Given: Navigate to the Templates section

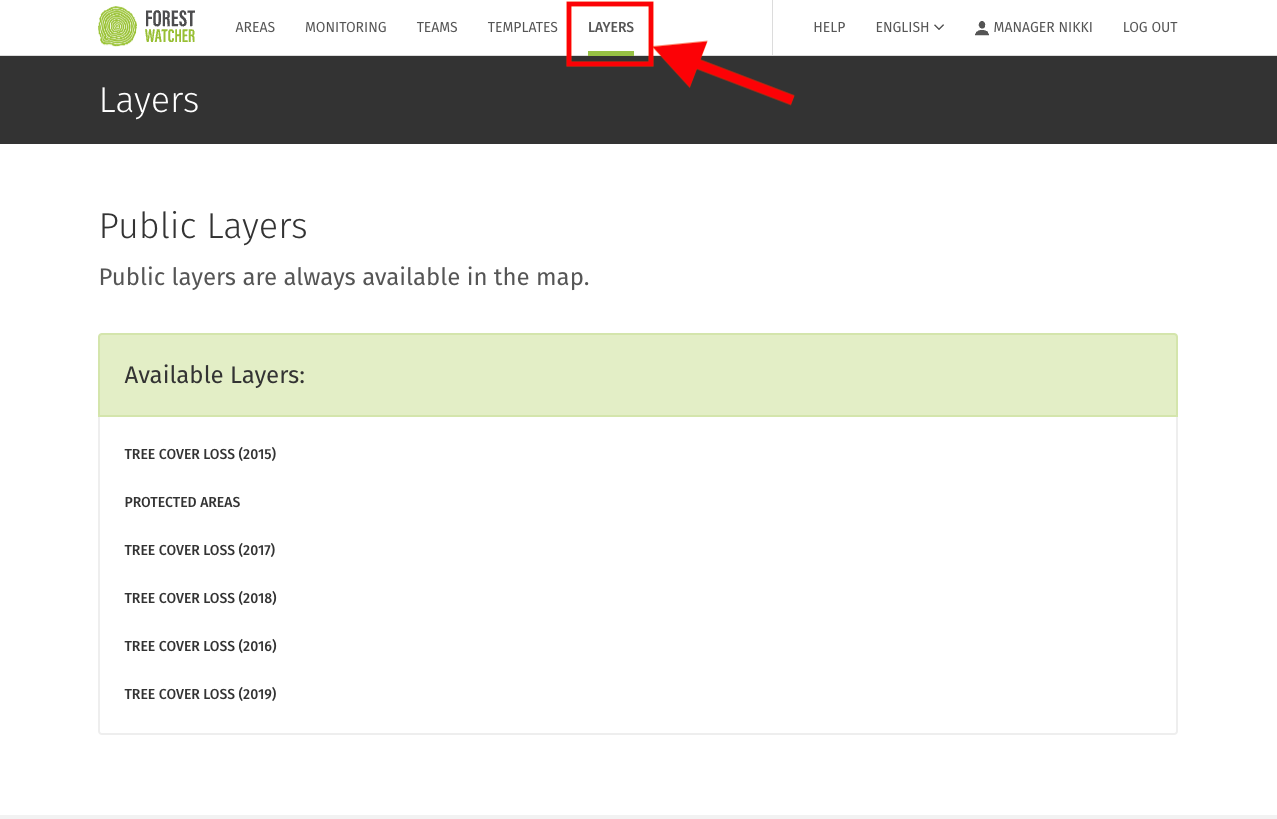Looking at the screenshot, I should pyautogui.click(x=522, y=27).
